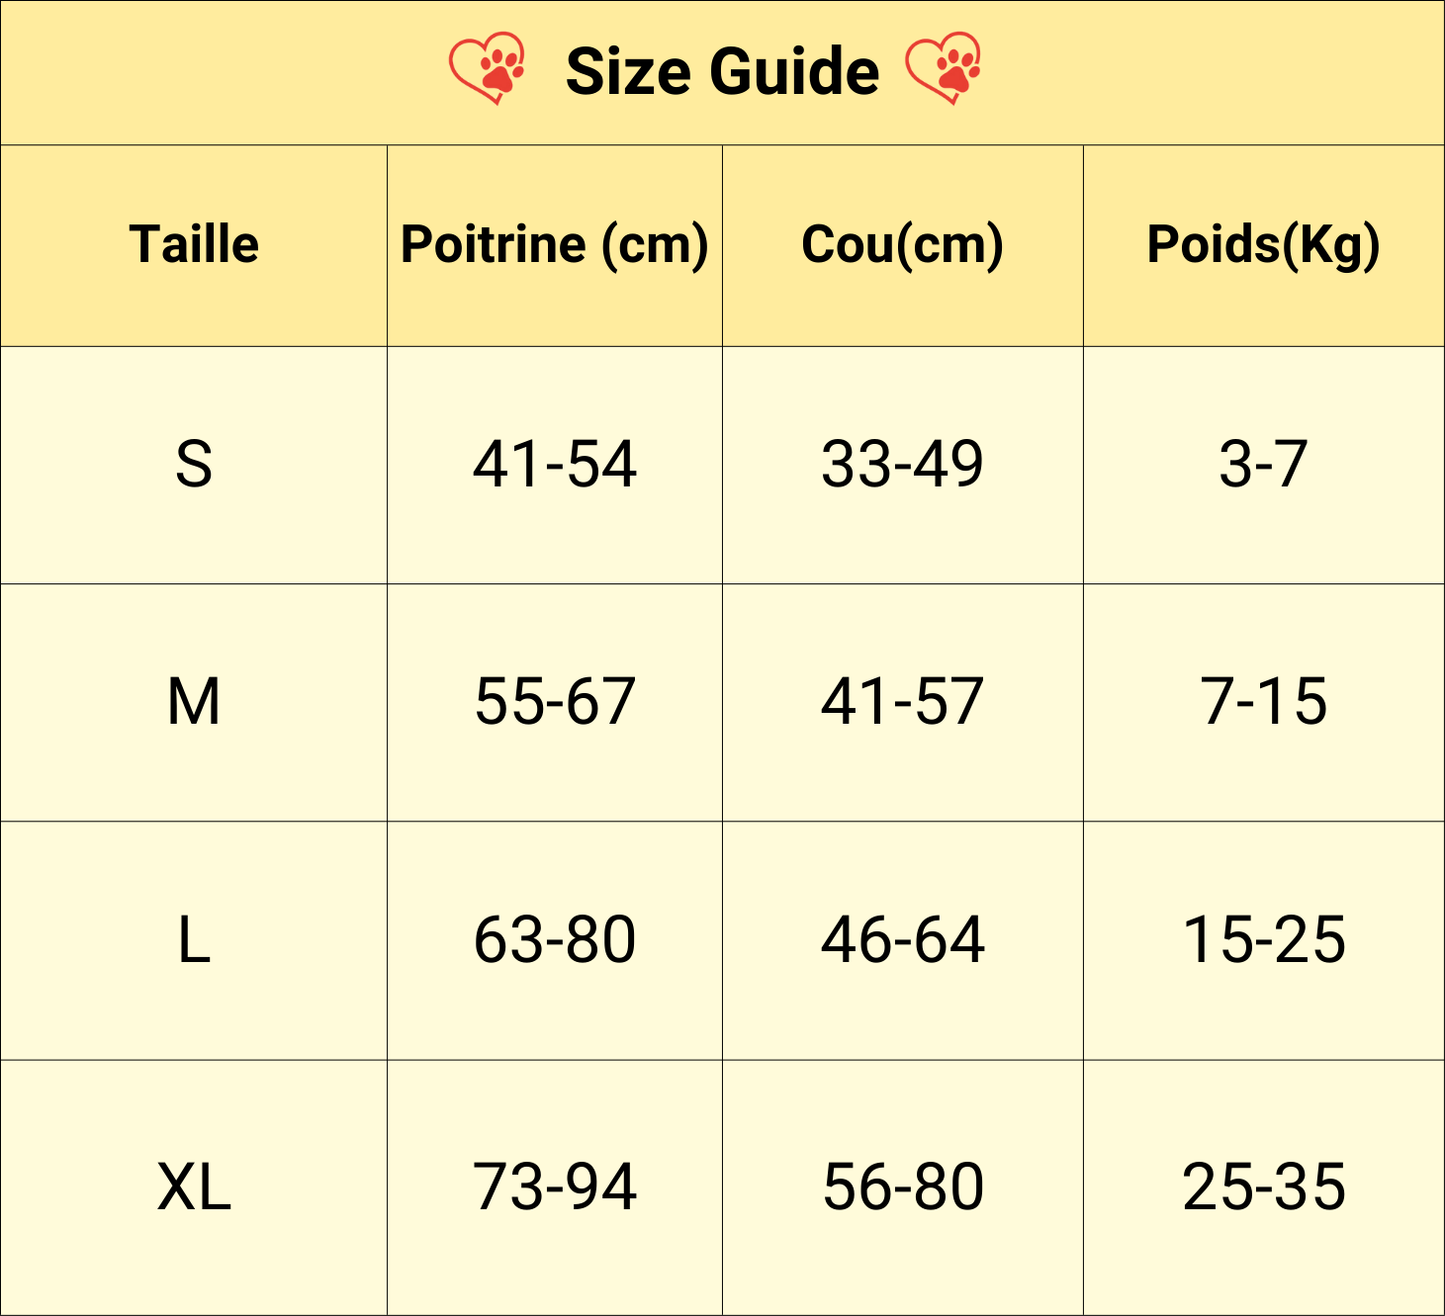Select the Poitrine (cm) column header
Screen dimensions: 1445x1316
[555, 245]
